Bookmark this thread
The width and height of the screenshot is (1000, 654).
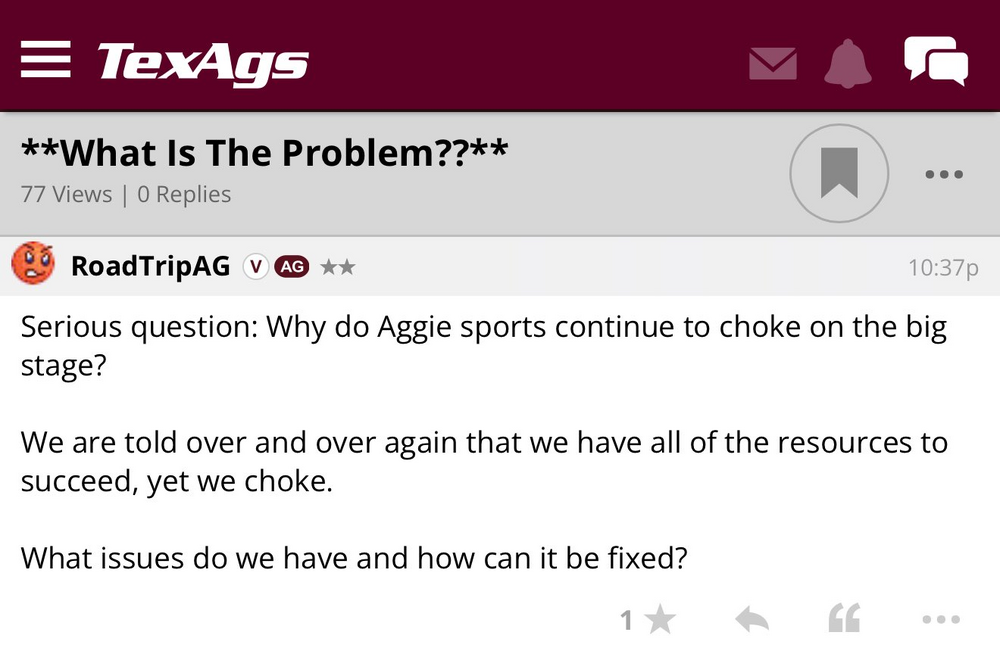[839, 174]
